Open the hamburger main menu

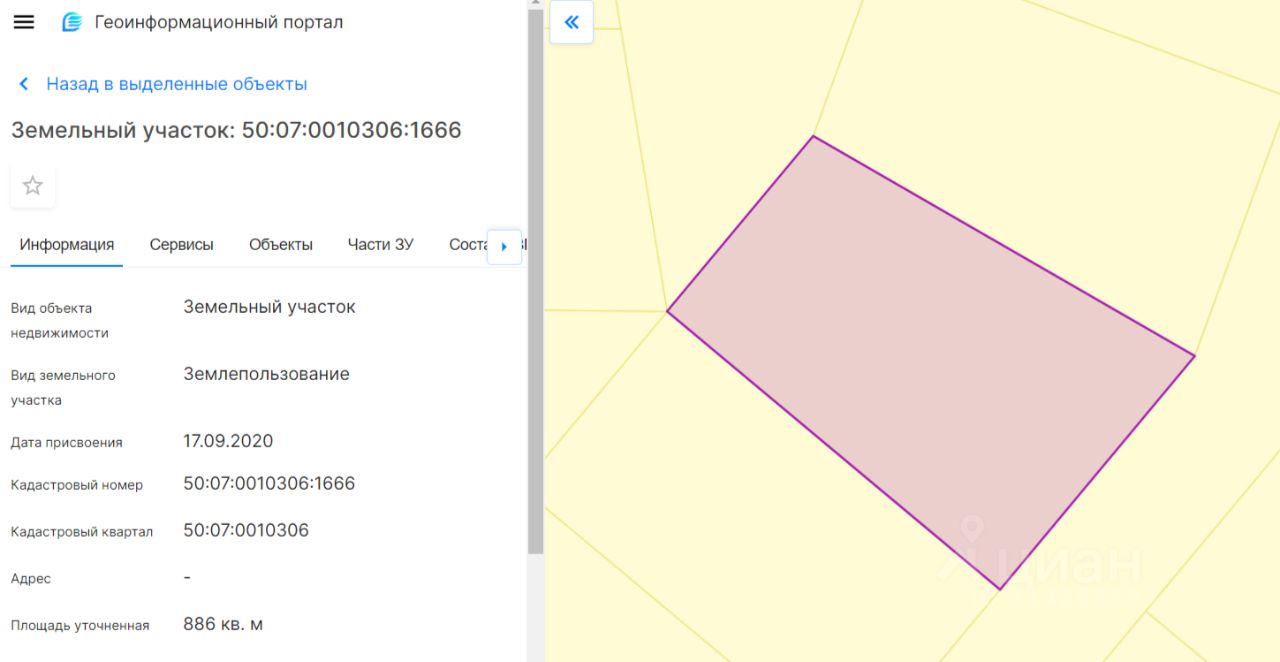(x=23, y=22)
